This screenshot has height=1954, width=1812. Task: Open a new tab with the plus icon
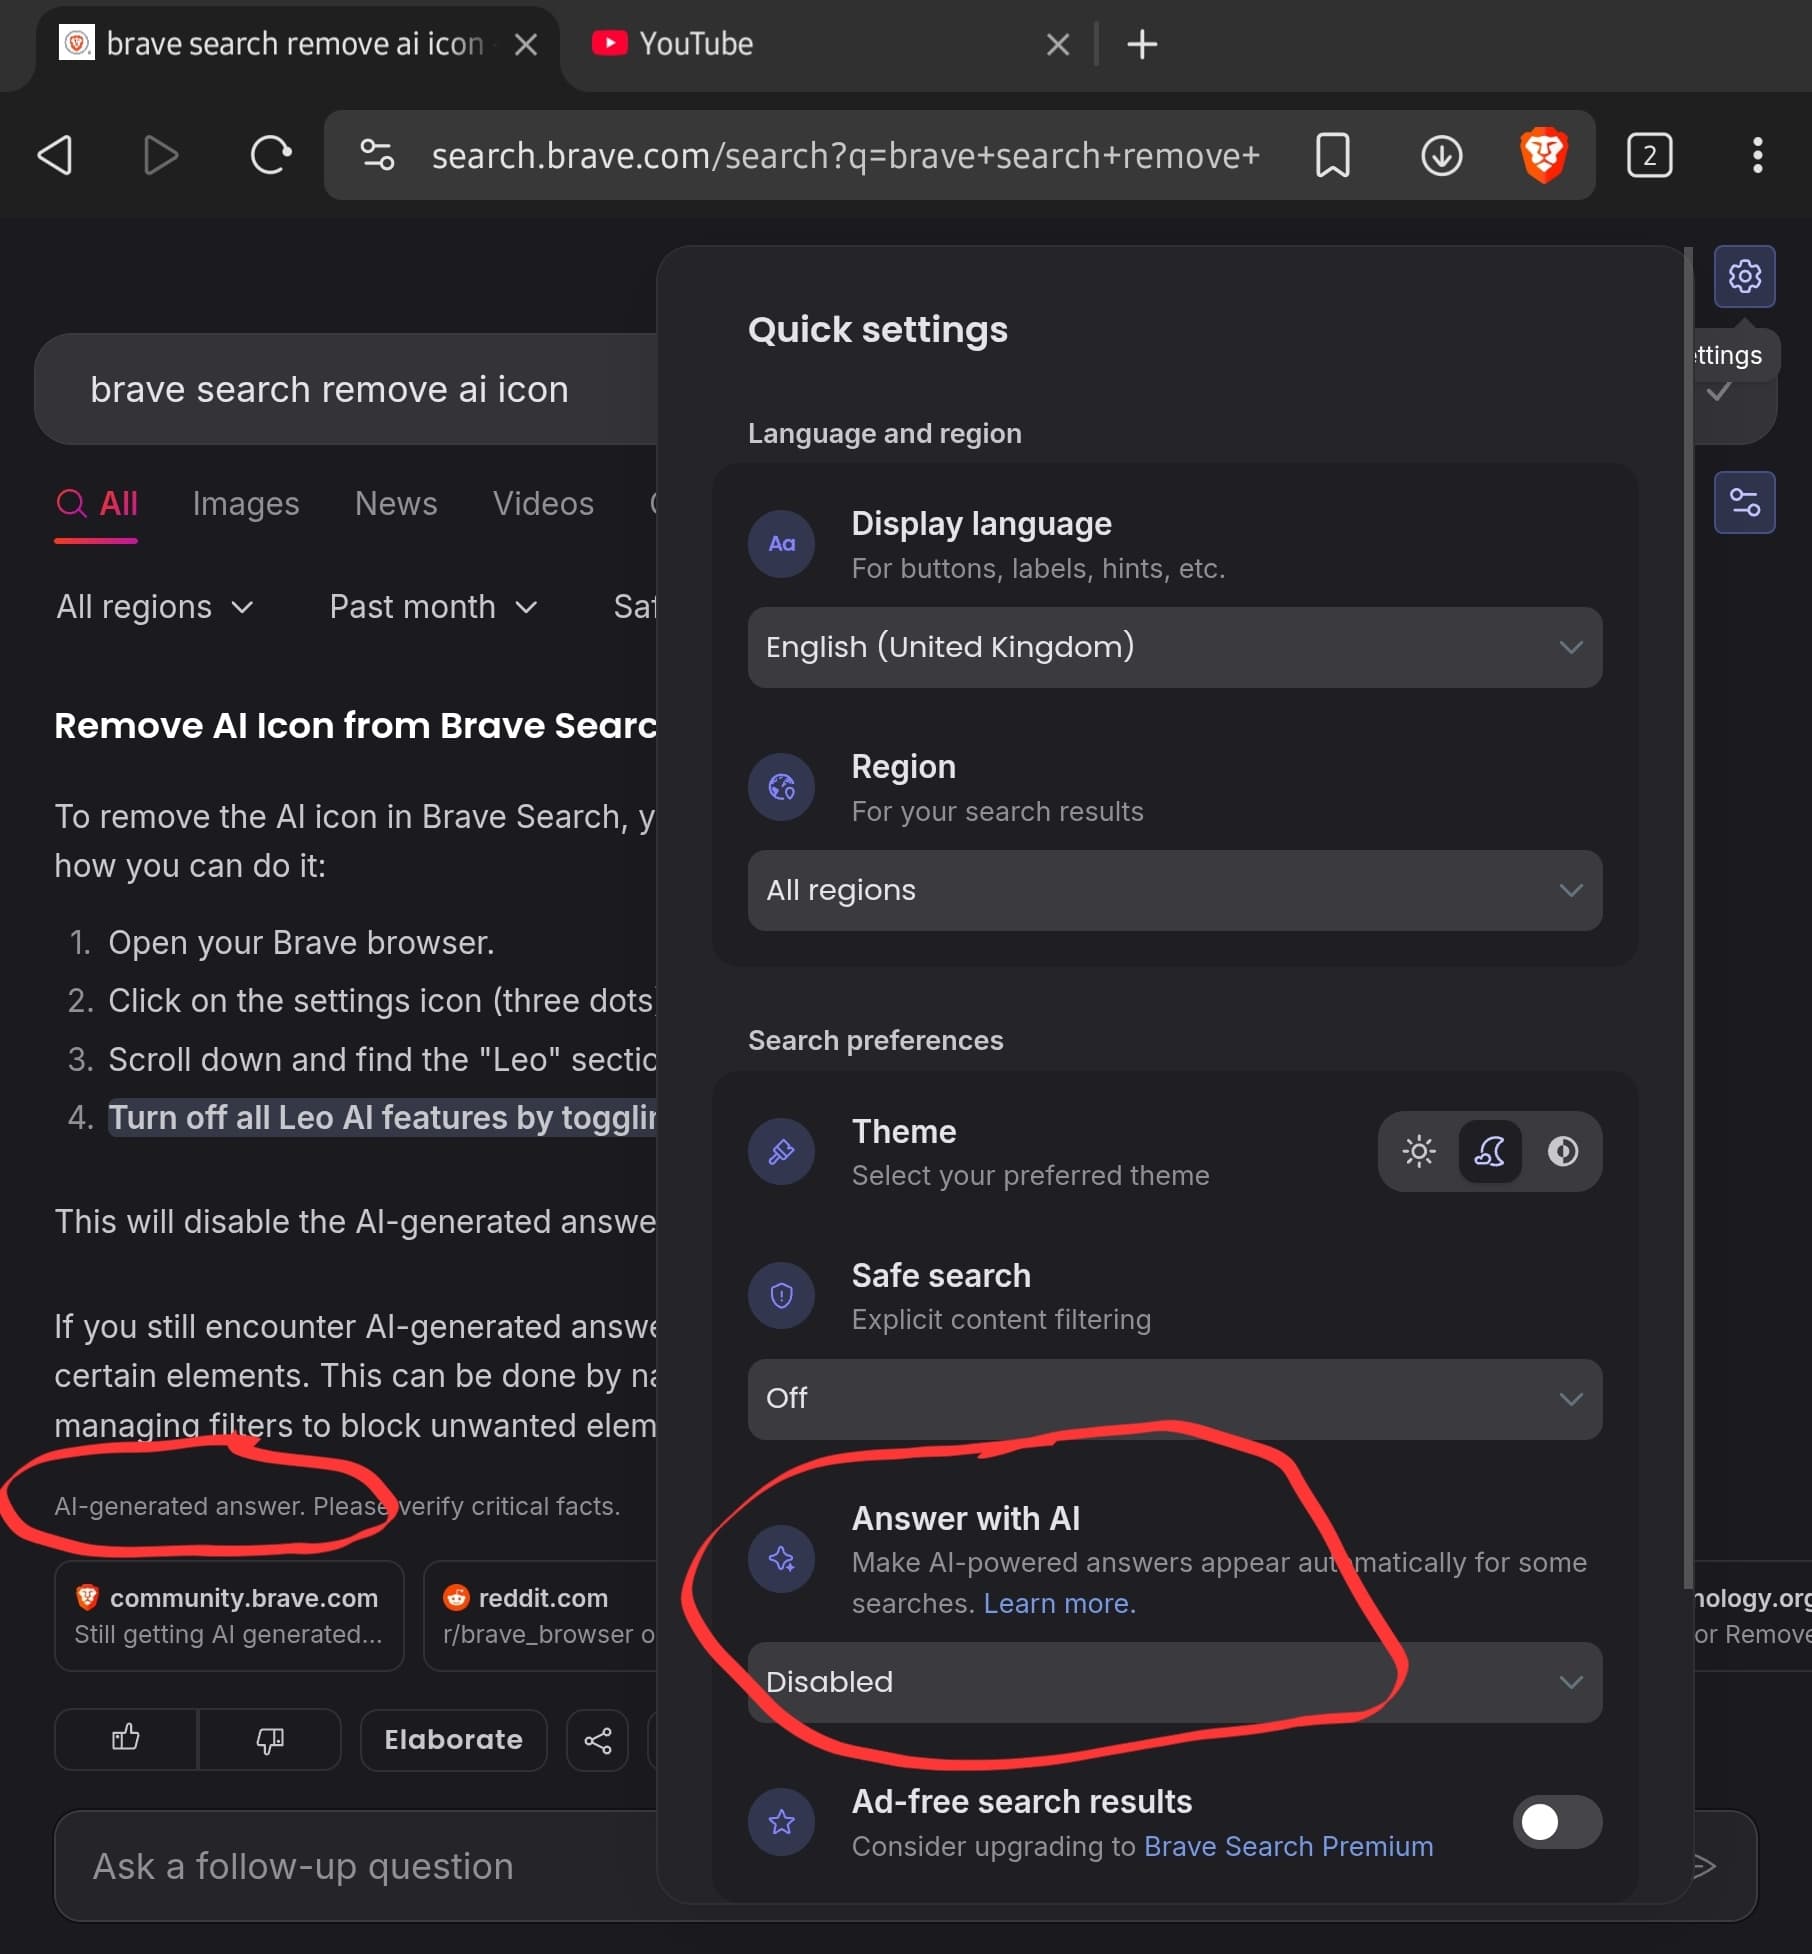tap(1141, 44)
